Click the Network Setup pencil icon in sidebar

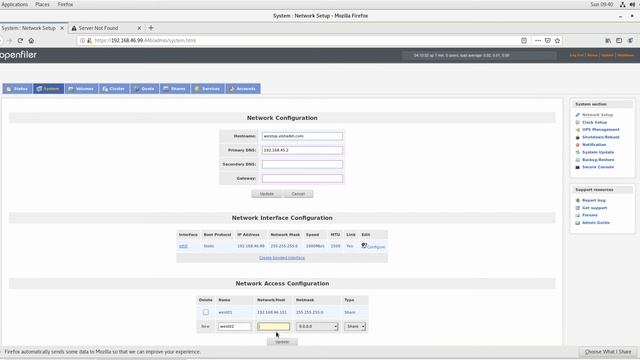pyautogui.click(x=578, y=115)
